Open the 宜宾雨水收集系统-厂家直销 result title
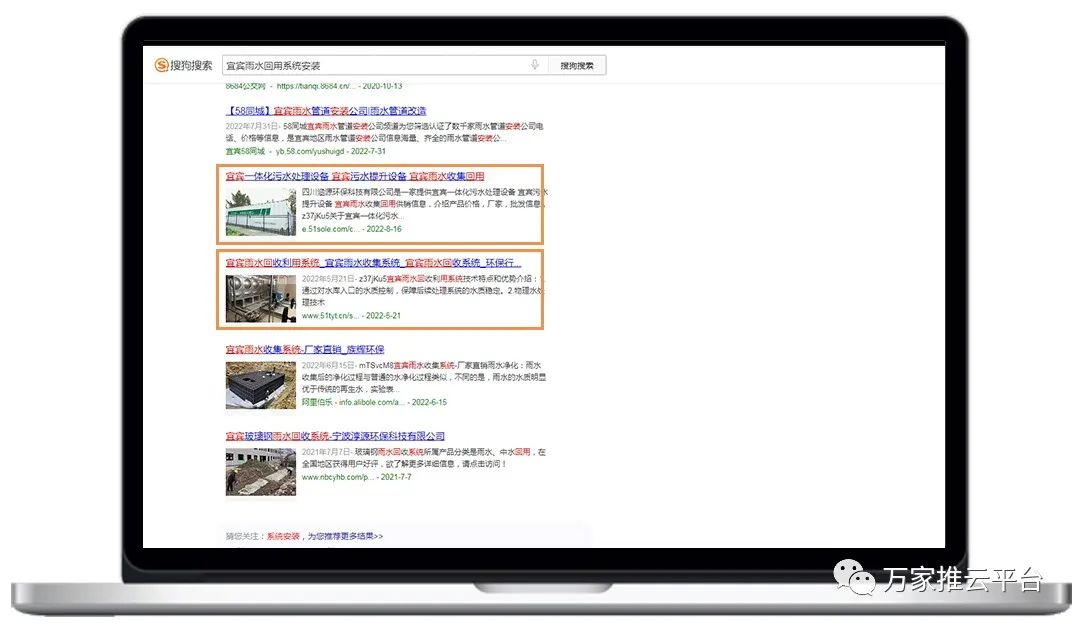Screen dimensions: 1080x628 coord(304,350)
